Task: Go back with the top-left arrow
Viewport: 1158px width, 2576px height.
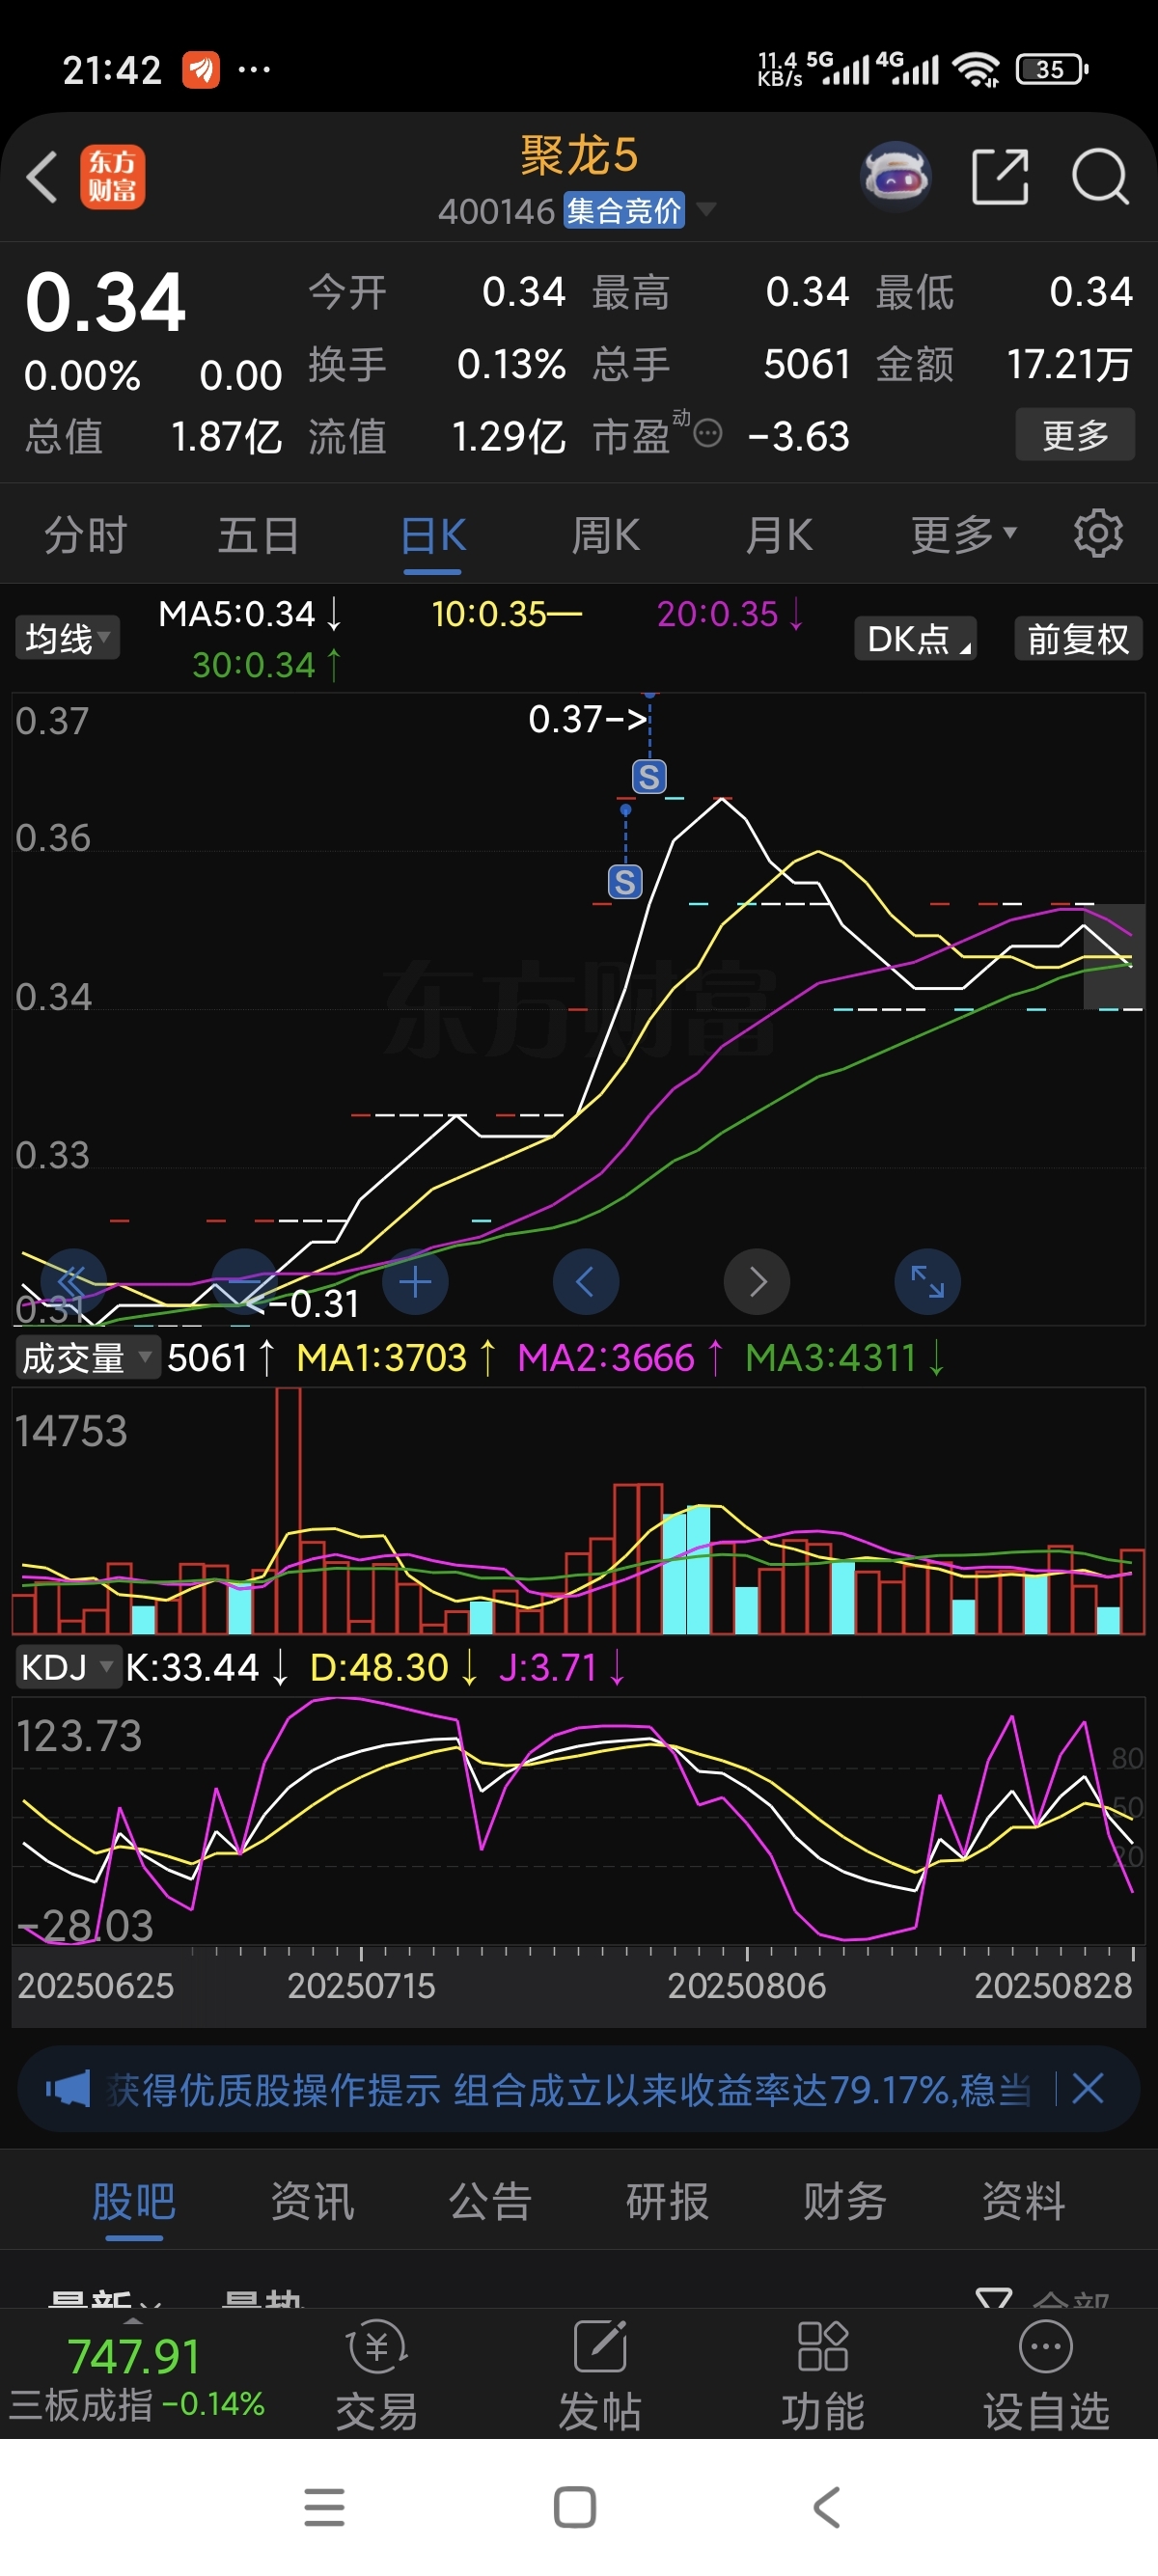Action: pos(43,177)
